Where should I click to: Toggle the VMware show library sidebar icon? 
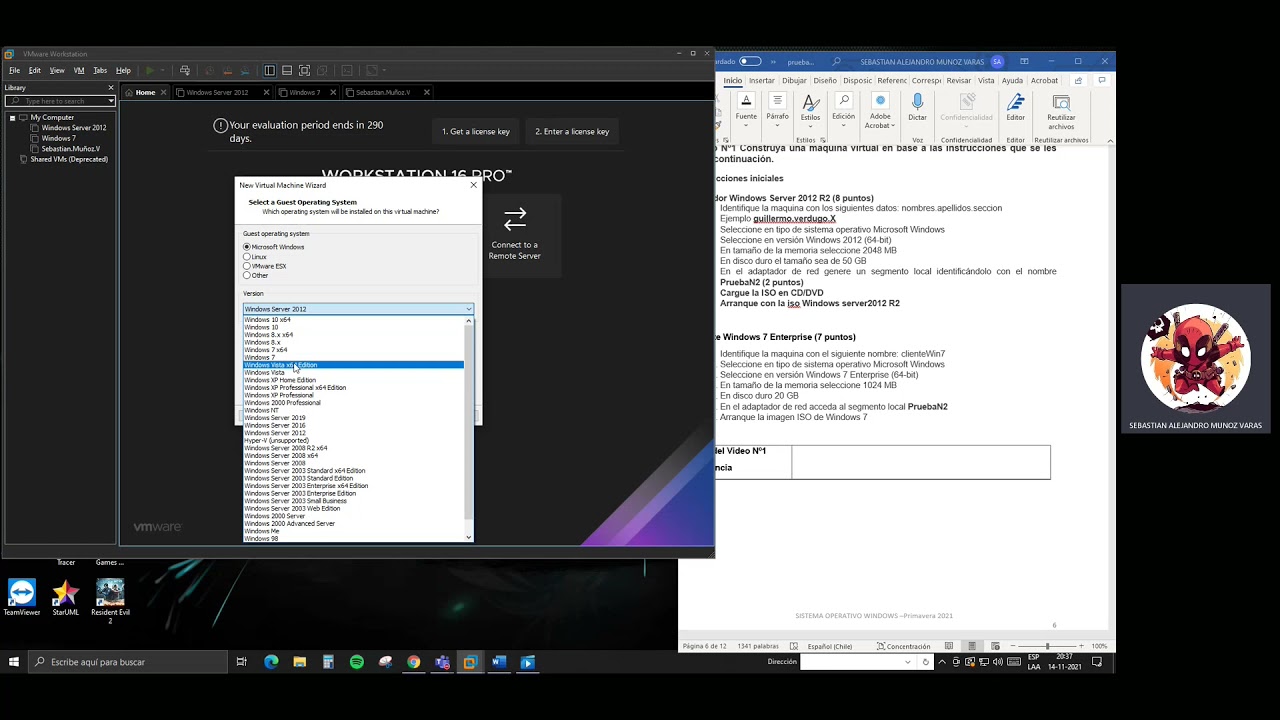[x=269, y=71]
